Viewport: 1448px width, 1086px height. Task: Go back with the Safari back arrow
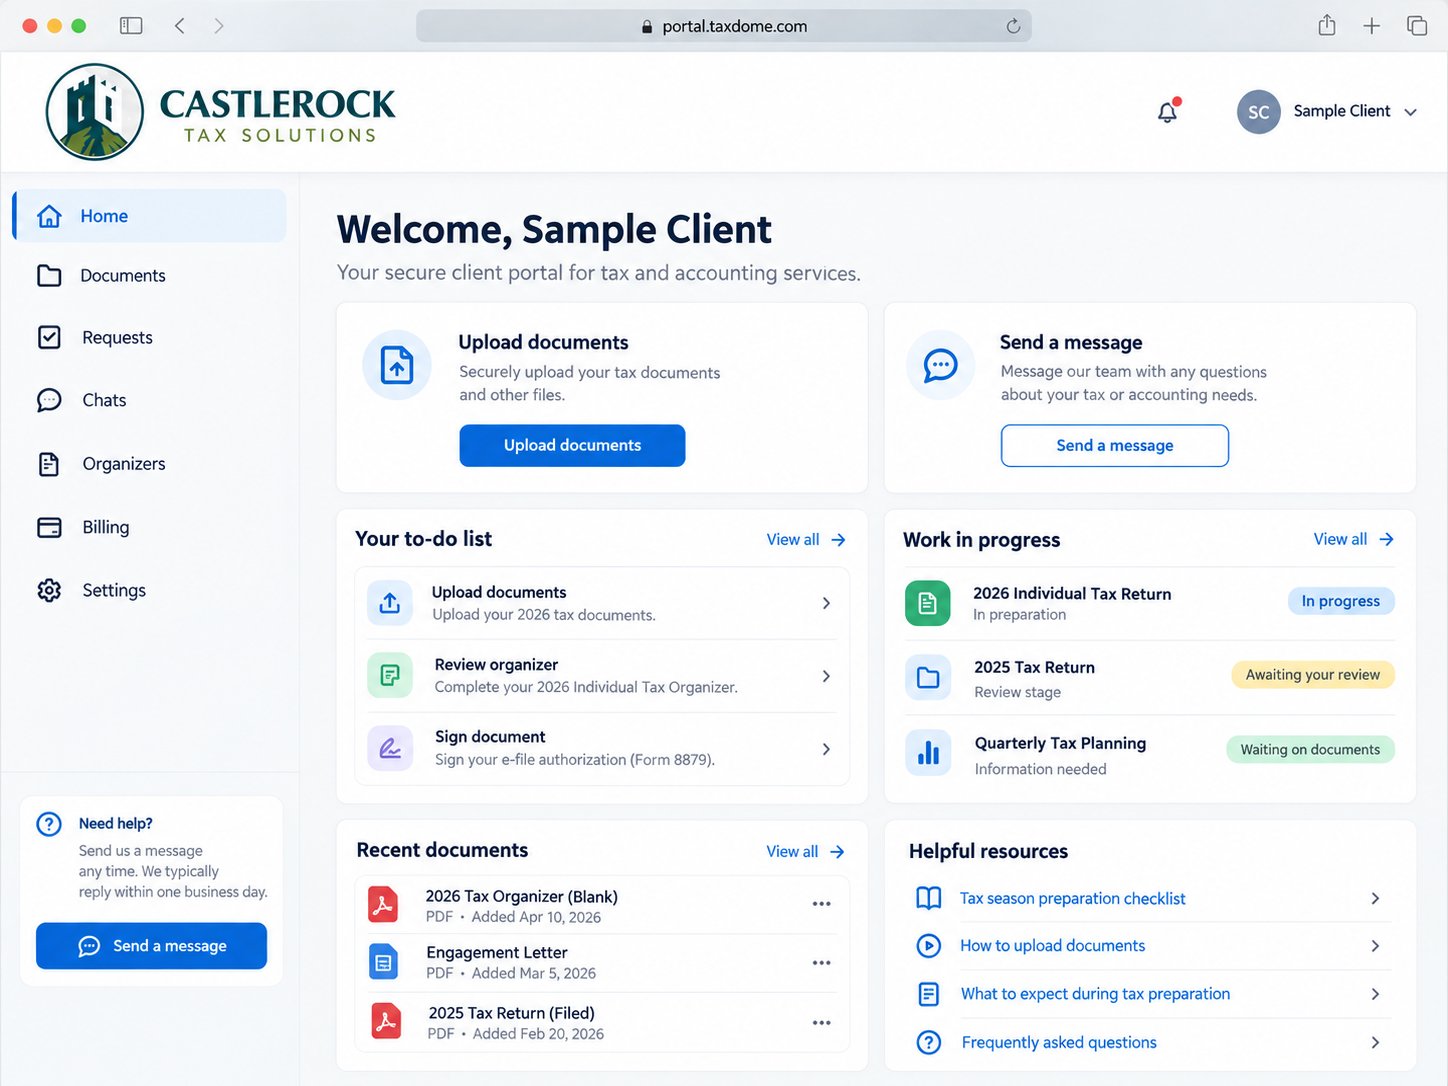point(180,26)
